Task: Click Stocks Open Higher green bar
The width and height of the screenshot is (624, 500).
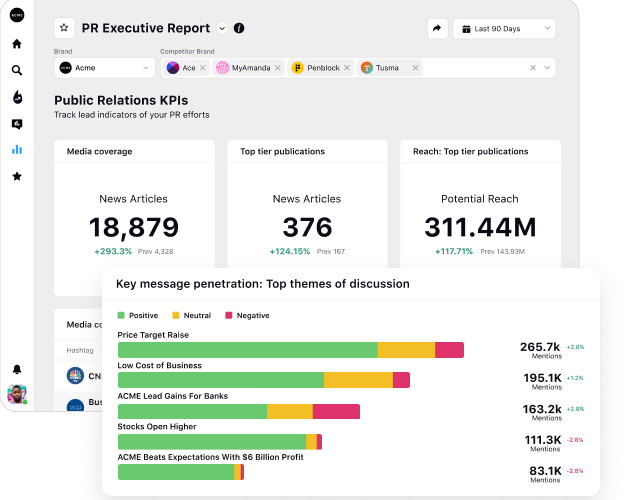Action: point(212,442)
